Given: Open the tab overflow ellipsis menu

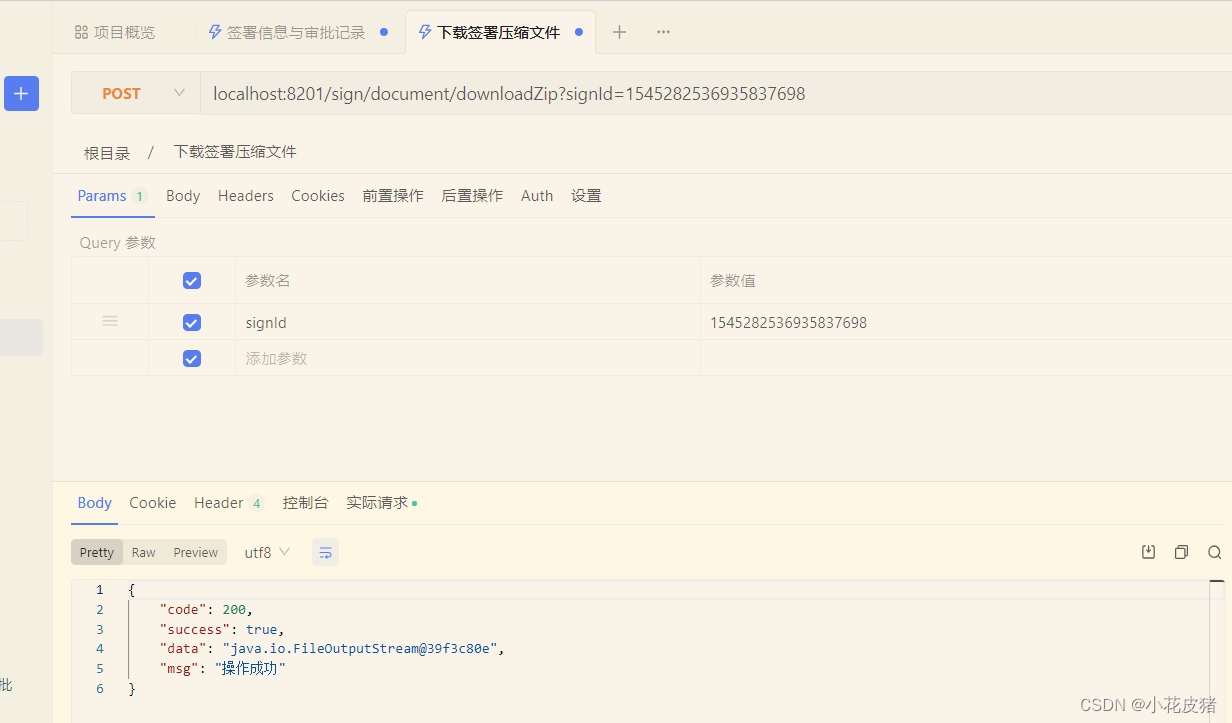Looking at the screenshot, I should point(663,32).
